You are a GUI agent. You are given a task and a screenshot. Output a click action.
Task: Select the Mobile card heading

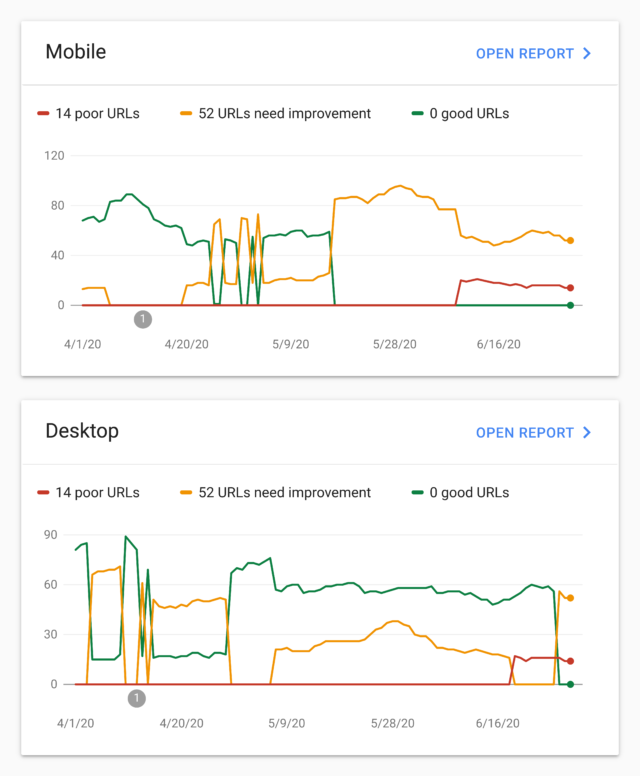(76, 52)
